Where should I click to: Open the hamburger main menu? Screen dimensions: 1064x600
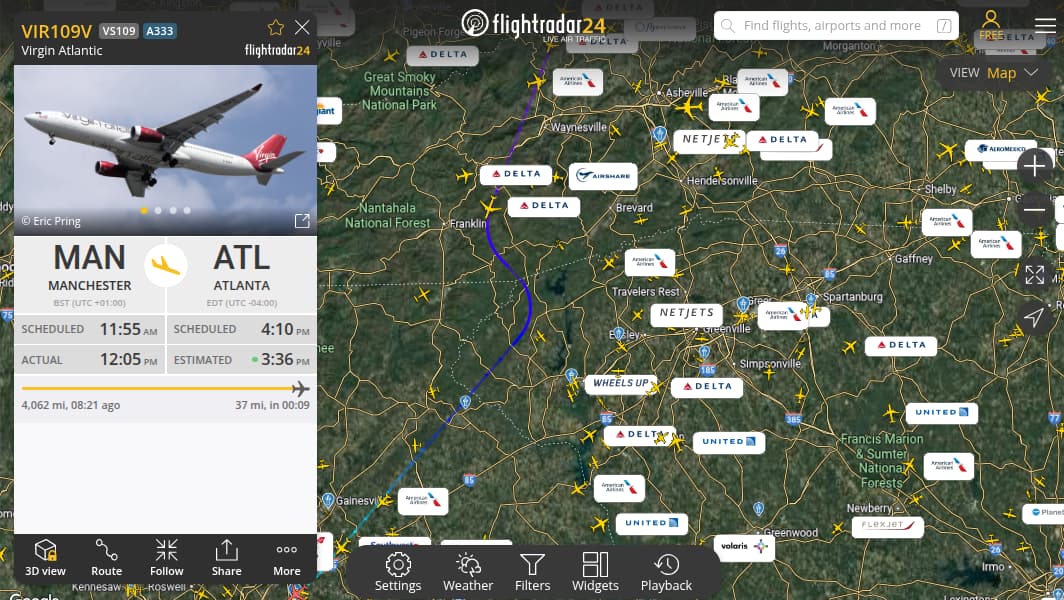[x=1045, y=26]
